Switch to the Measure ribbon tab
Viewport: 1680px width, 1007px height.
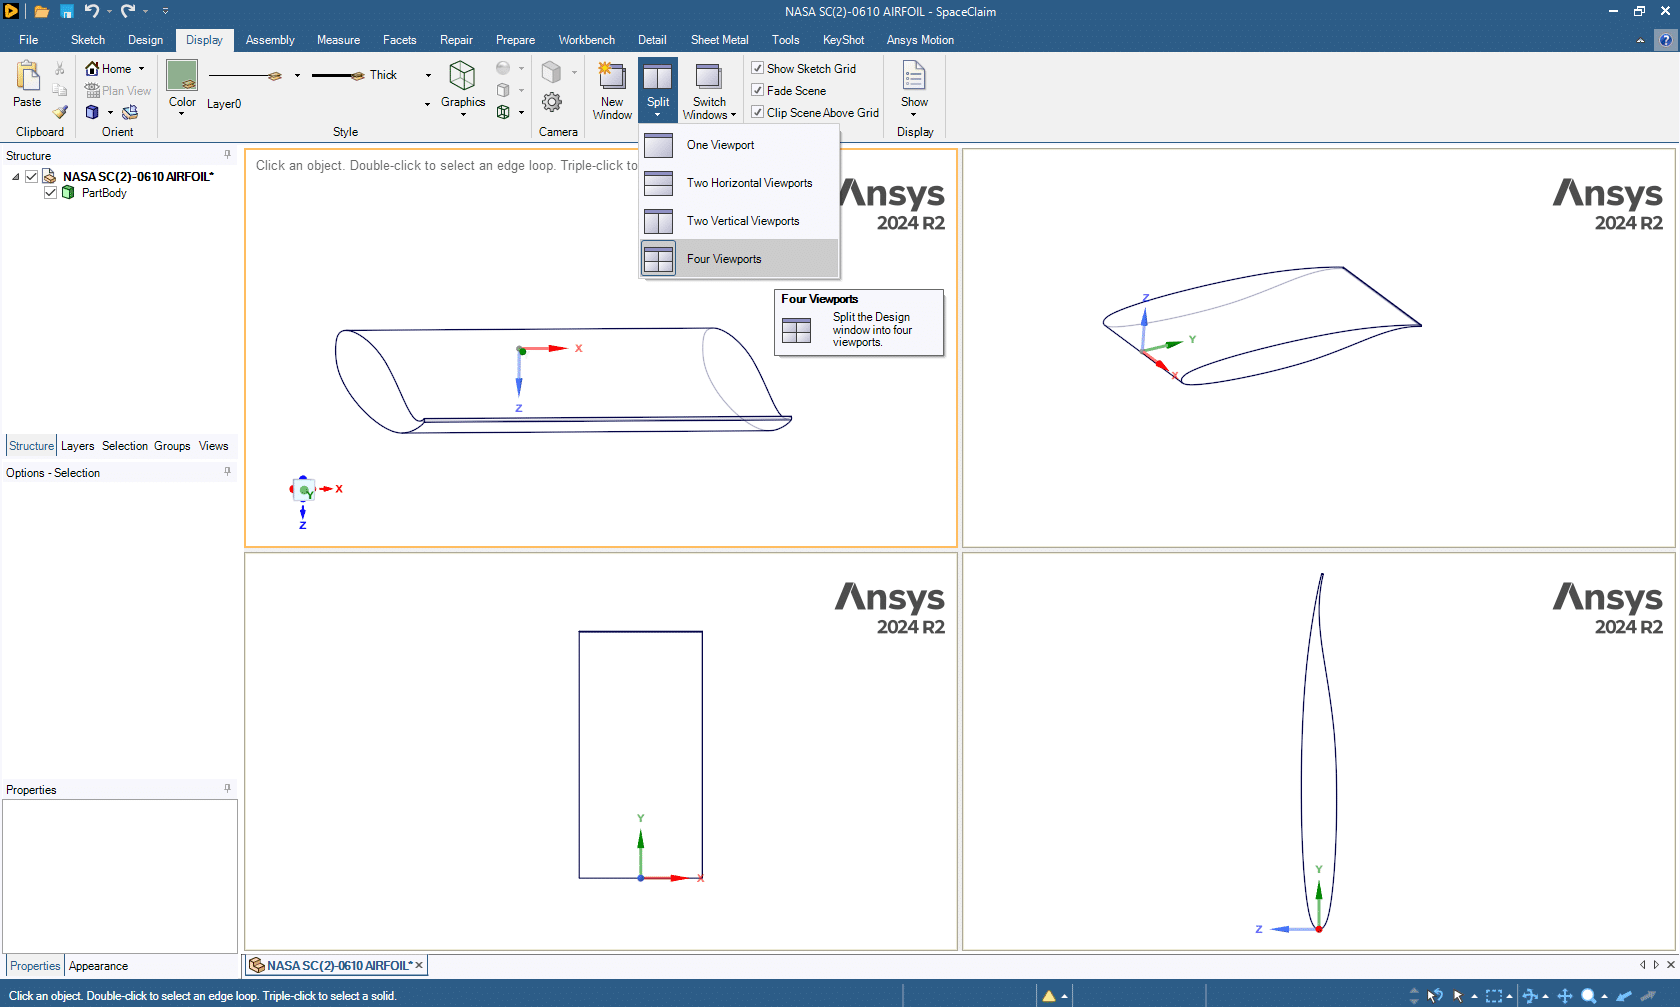pos(338,40)
